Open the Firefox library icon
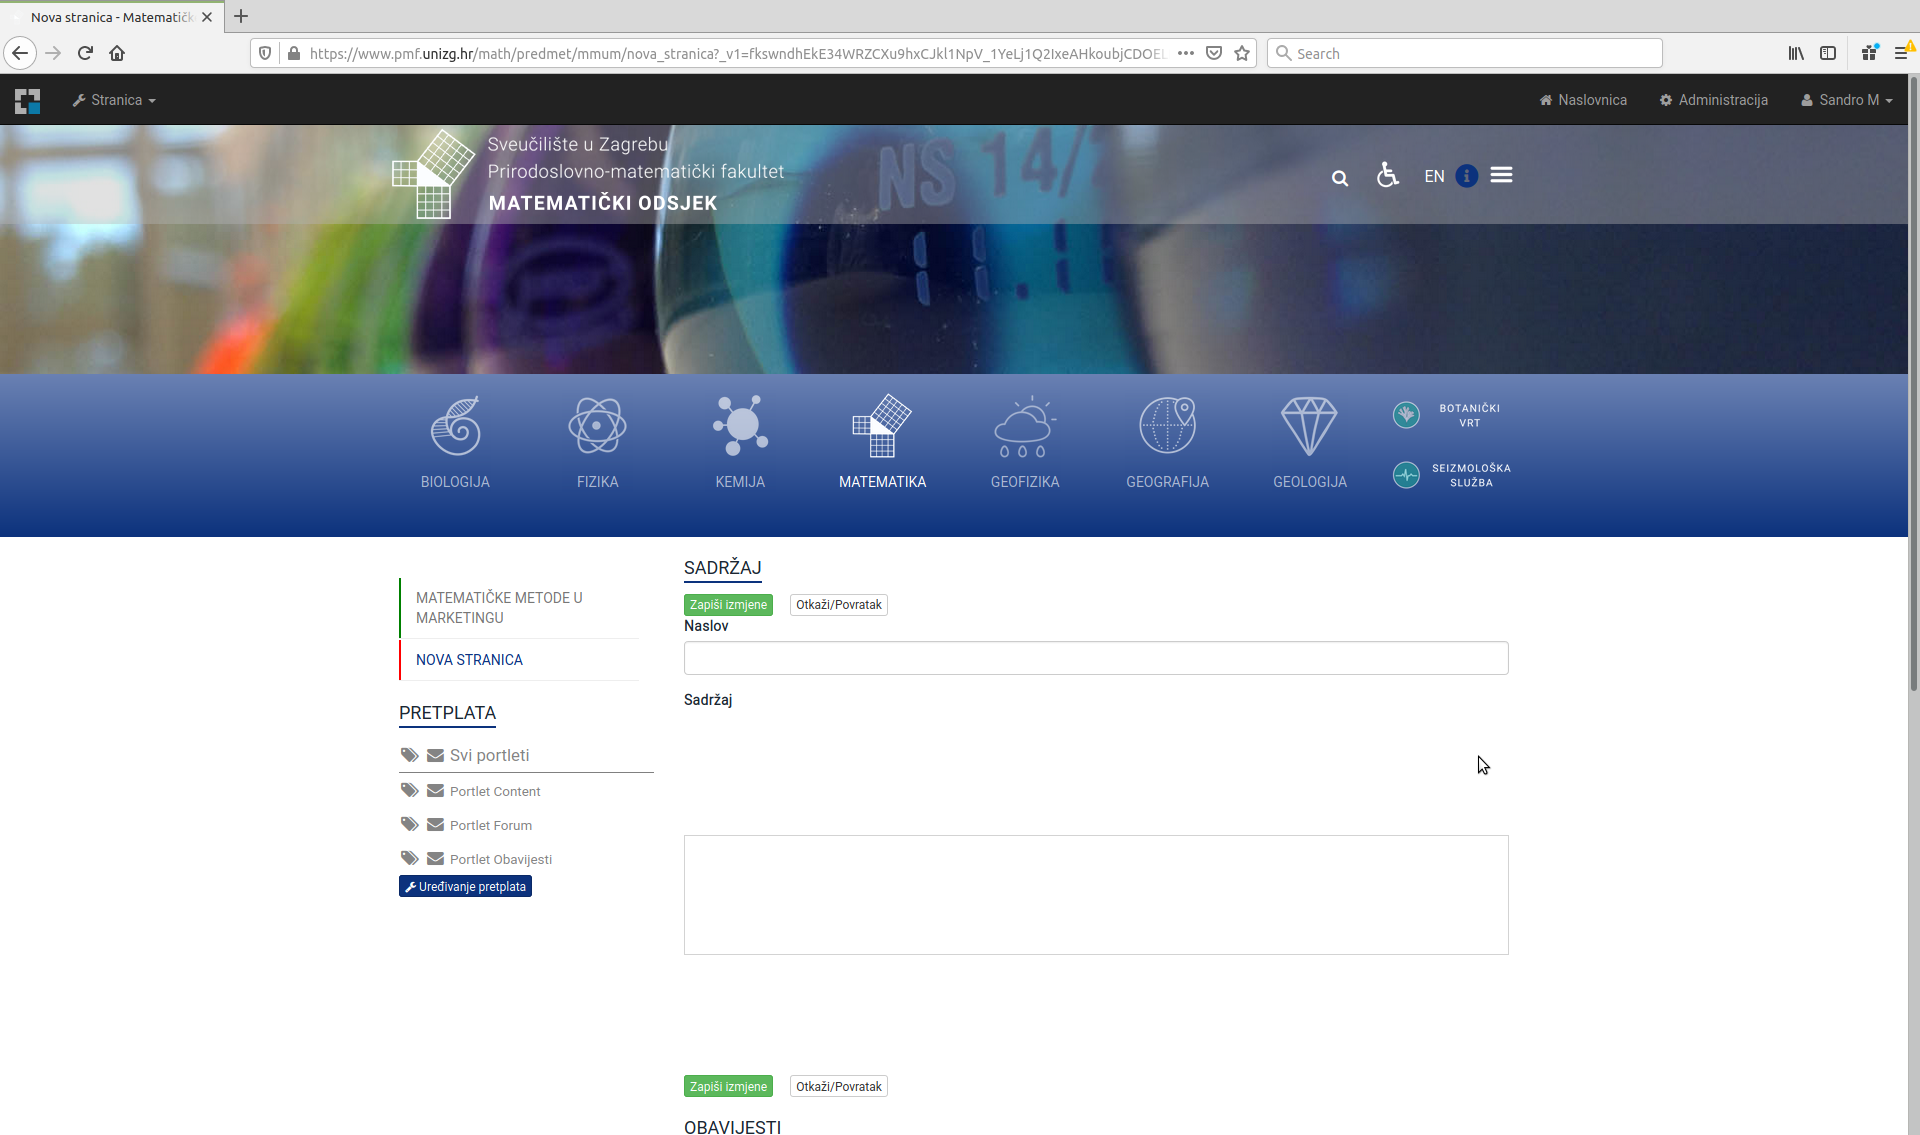1920x1135 pixels. (x=1796, y=53)
